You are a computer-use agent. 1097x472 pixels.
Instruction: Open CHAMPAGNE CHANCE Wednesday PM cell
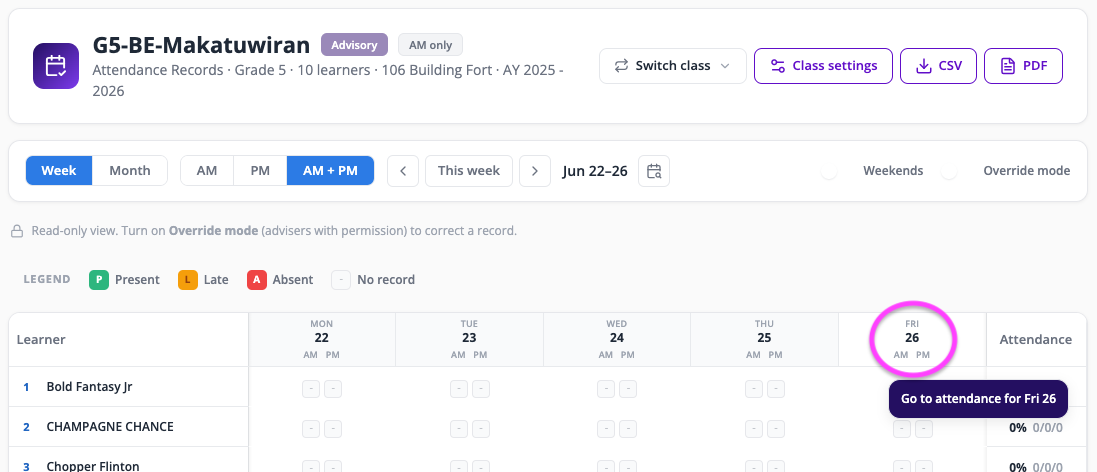(x=628, y=429)
